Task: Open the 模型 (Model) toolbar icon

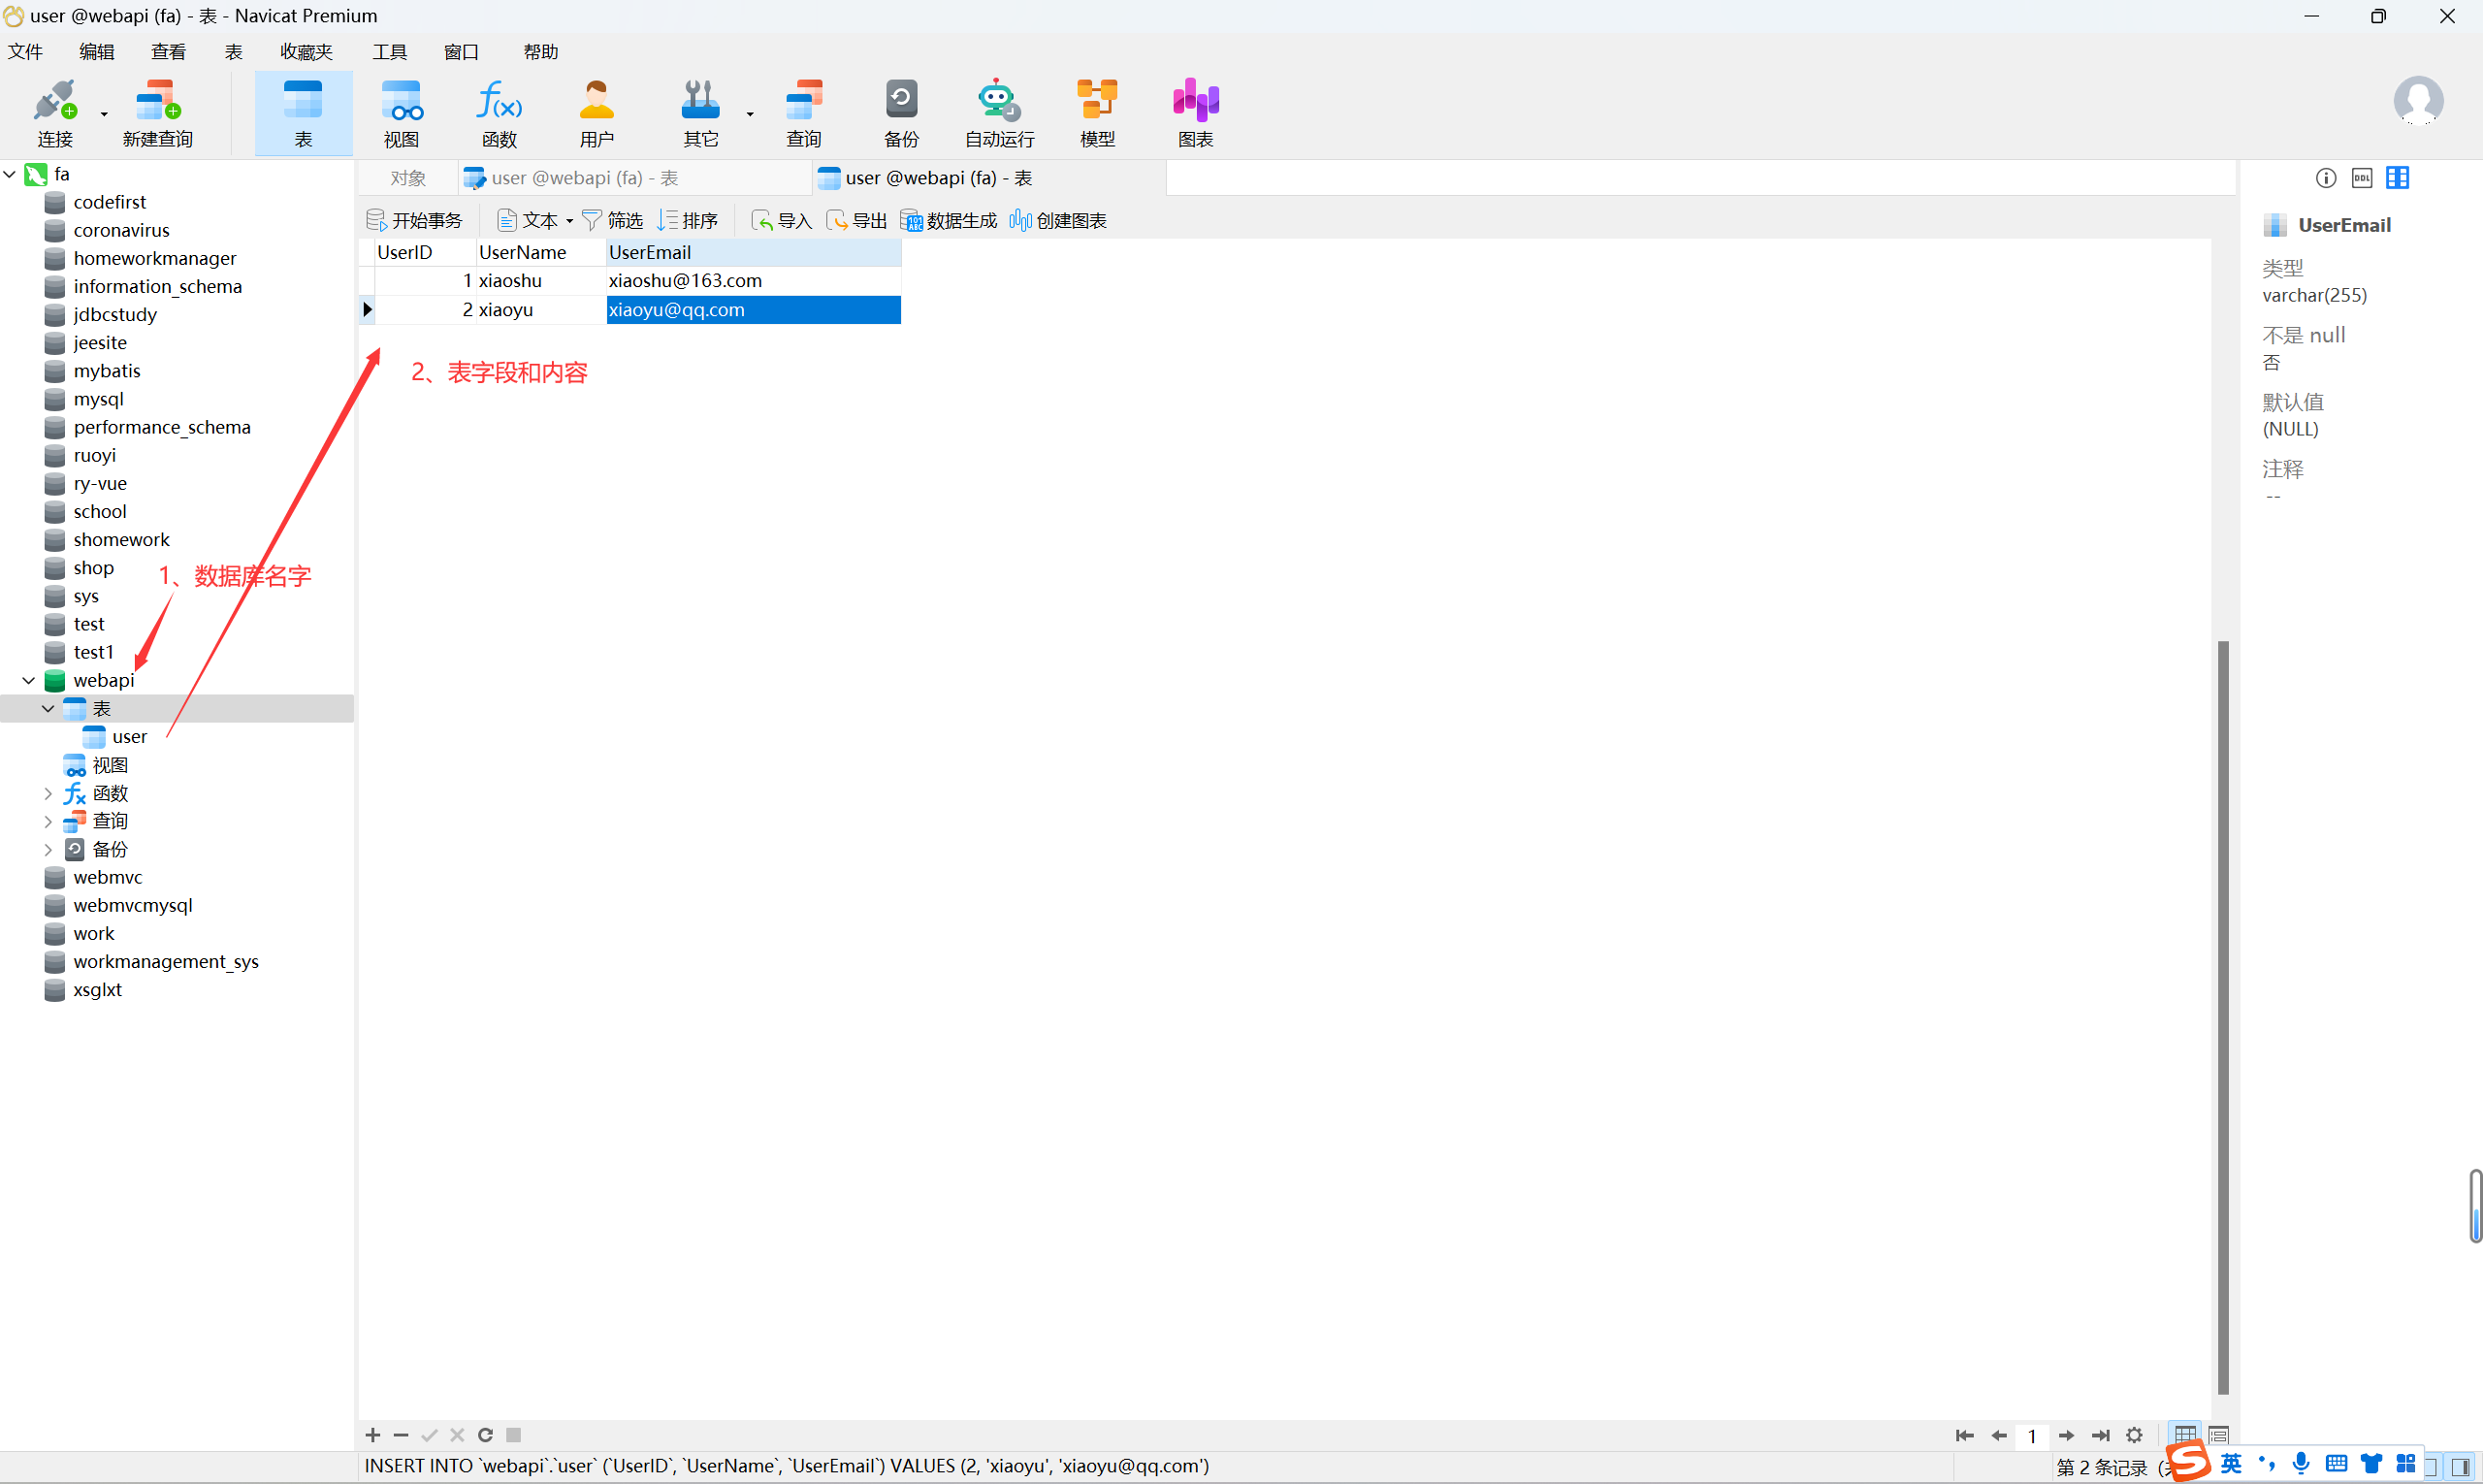Action: tap(1097, 112)
